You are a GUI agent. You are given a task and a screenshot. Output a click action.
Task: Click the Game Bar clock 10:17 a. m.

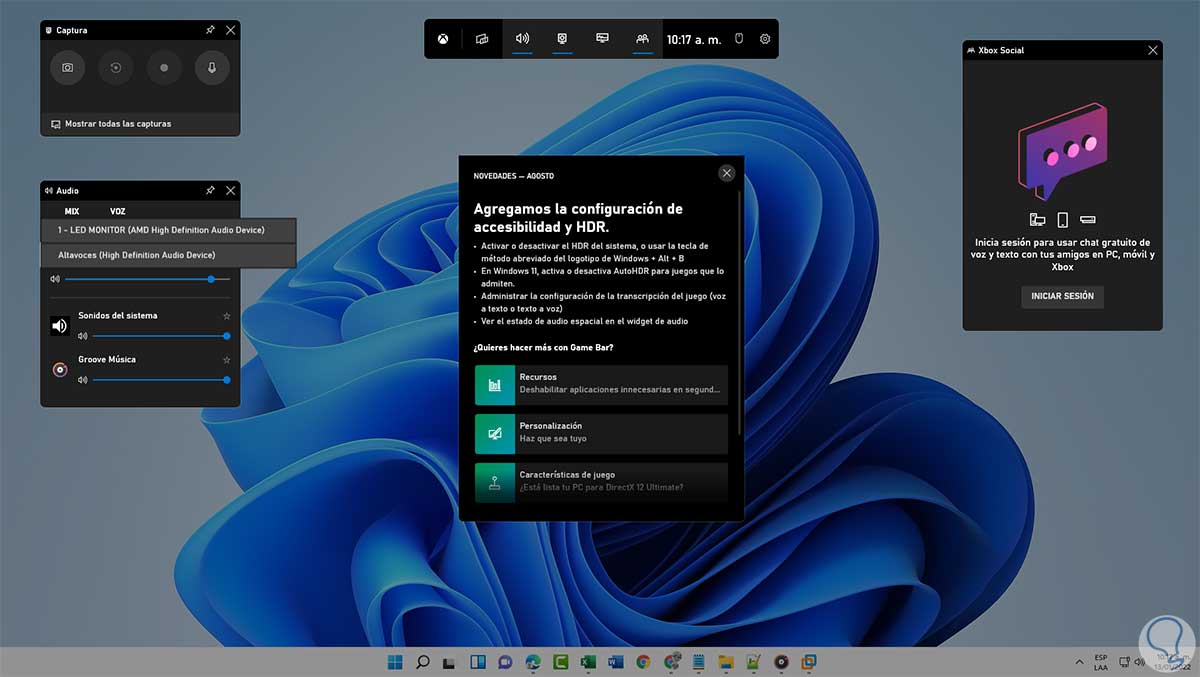tap(693, 39)
